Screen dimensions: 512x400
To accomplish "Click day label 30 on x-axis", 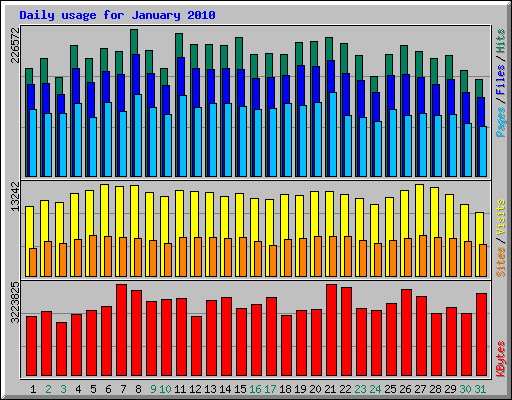I will [465, 389].
